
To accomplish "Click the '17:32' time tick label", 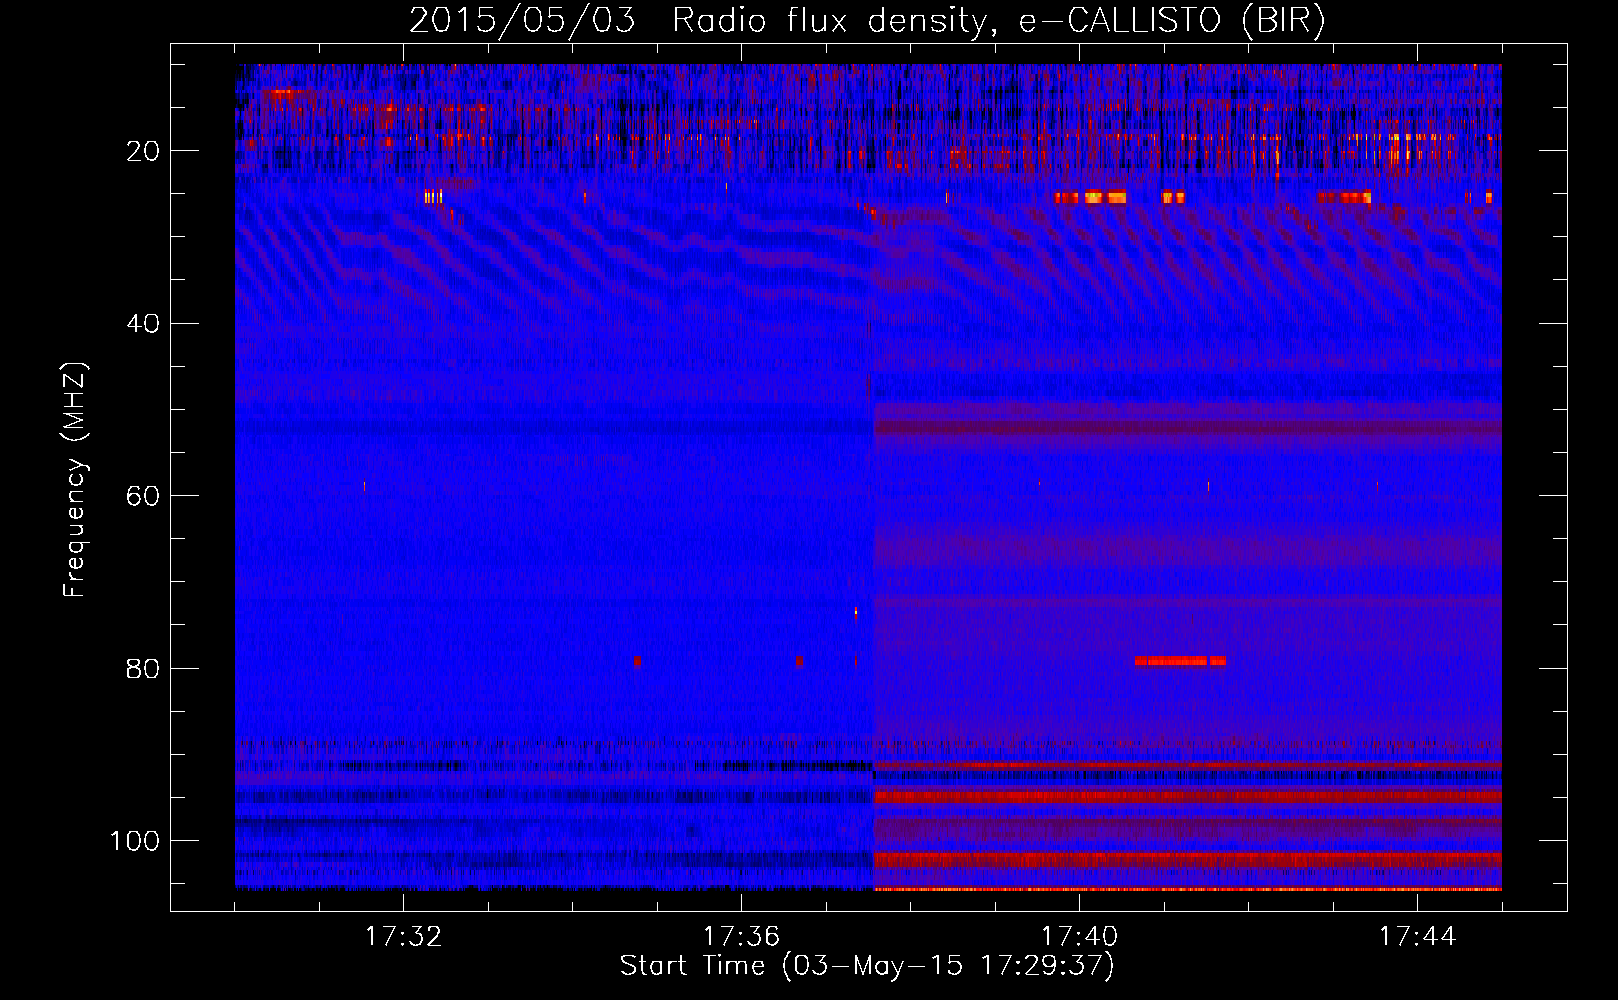I will 403,937.
